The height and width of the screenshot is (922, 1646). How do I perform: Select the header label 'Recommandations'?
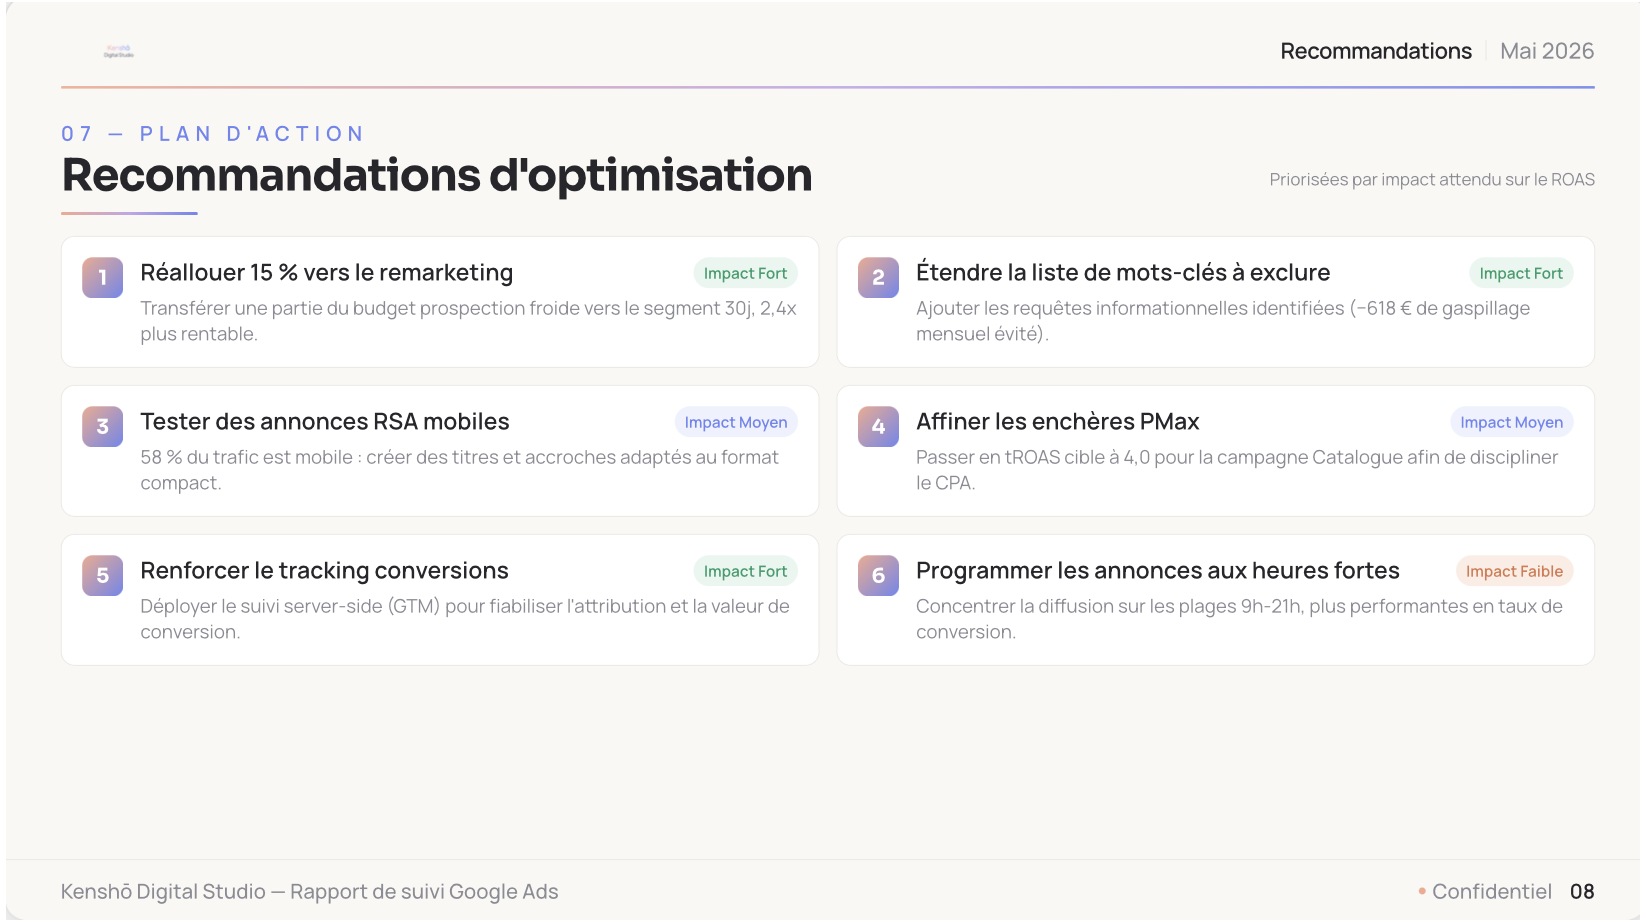point(1376,51)
